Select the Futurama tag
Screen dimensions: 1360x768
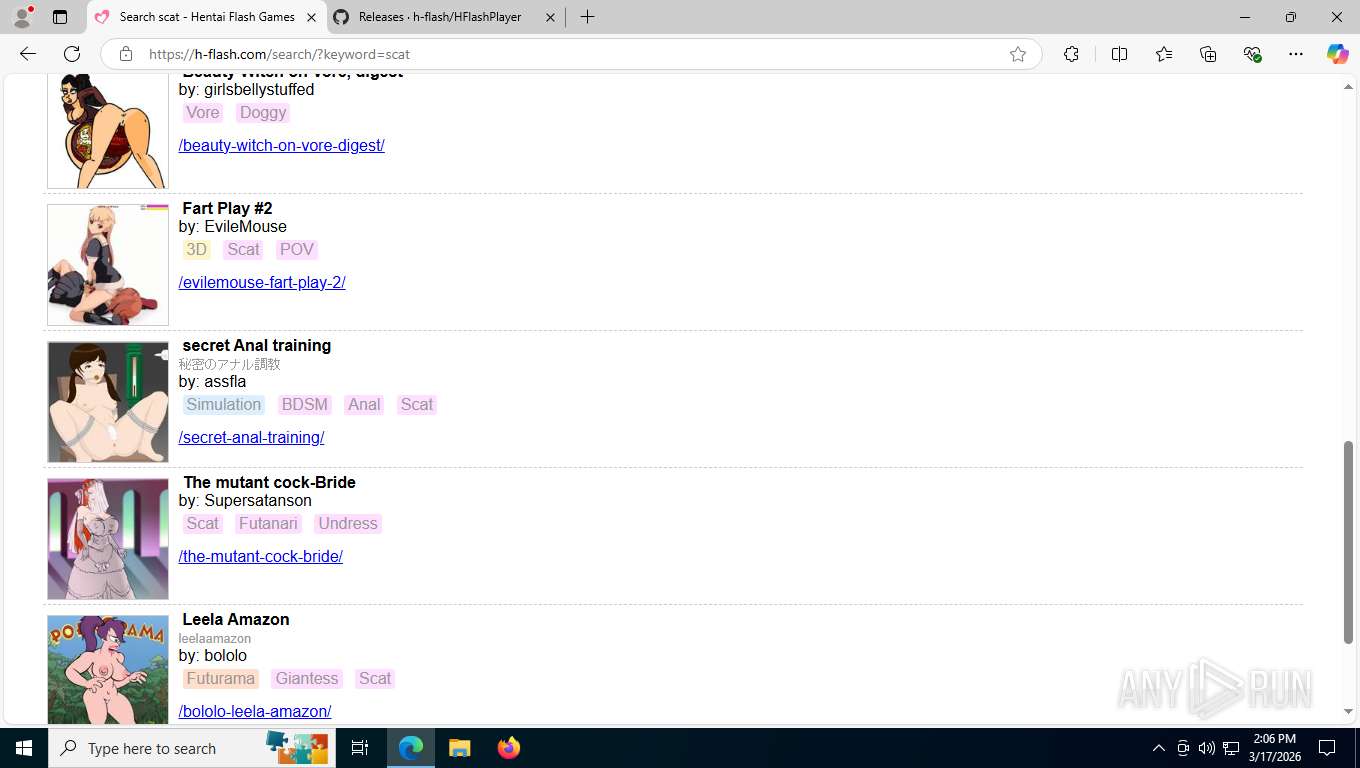pos(220,679)
